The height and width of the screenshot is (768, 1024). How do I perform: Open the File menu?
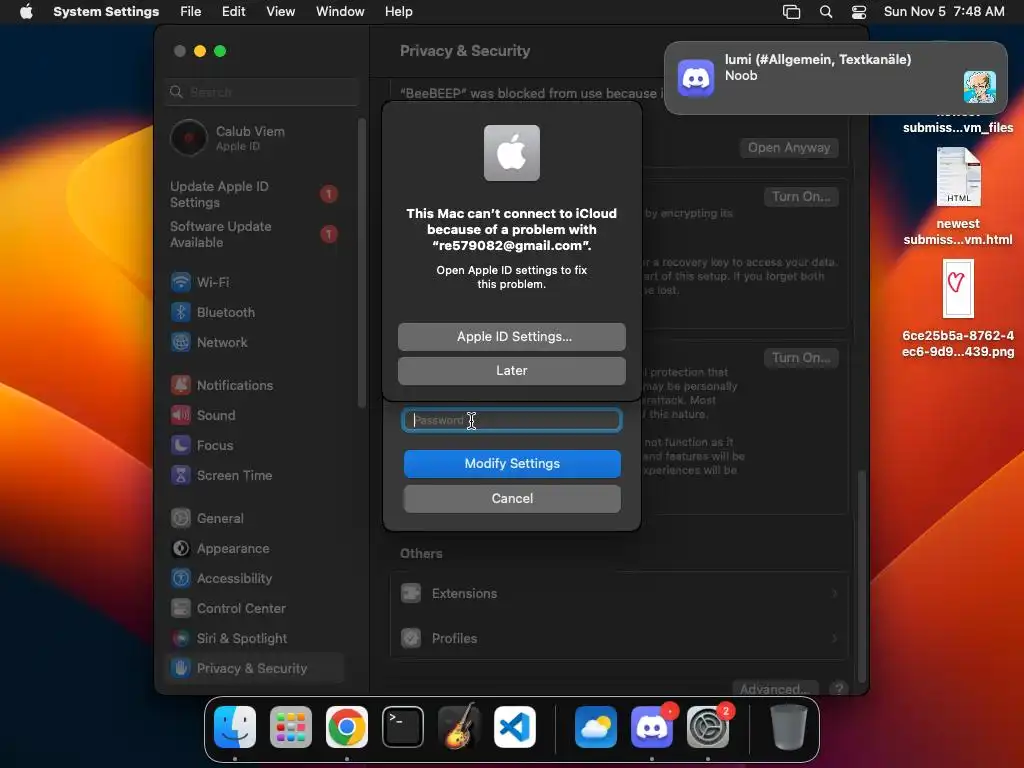pos(191,12)
